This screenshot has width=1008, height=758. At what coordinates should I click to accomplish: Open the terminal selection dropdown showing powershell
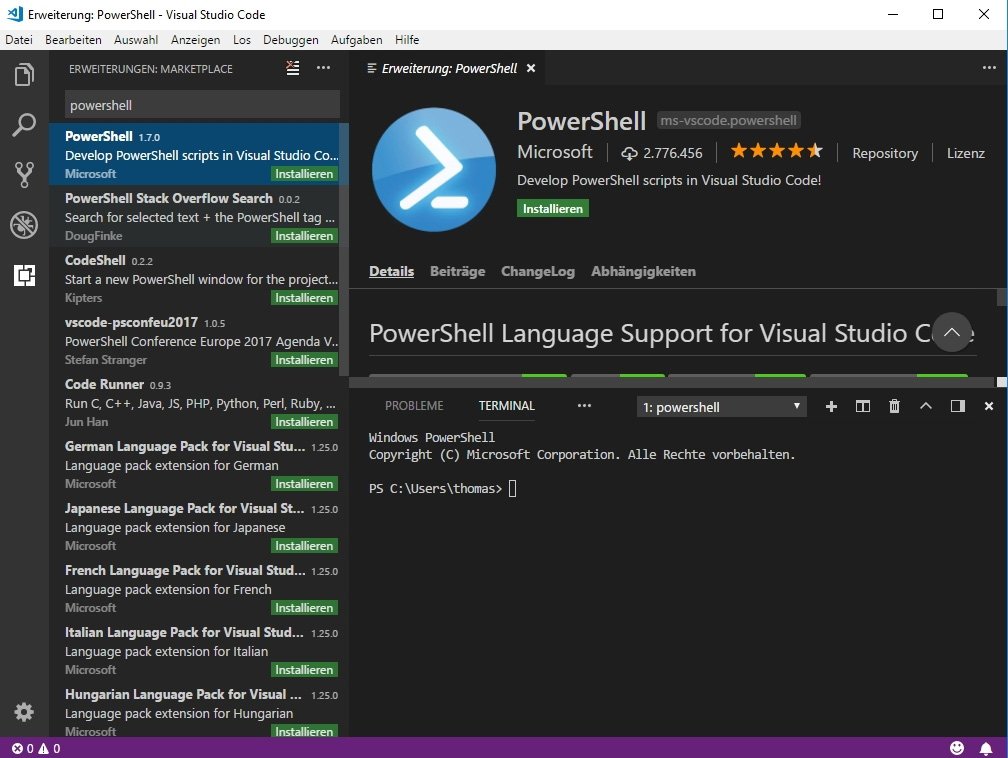point(720,406)
